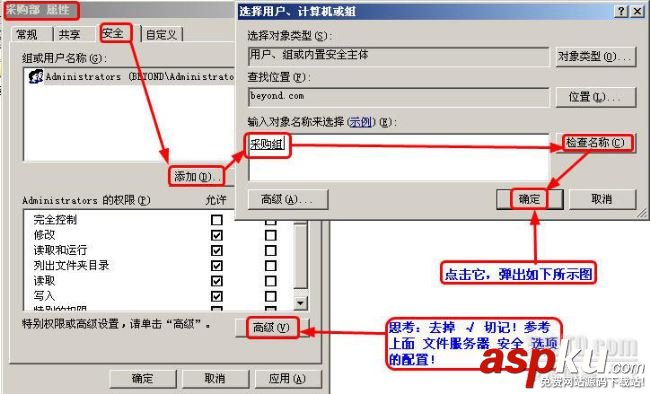The width and height of the screenshot is (650, 394).
Task: Click 取消 in the select users dialog
Action: 602,199
